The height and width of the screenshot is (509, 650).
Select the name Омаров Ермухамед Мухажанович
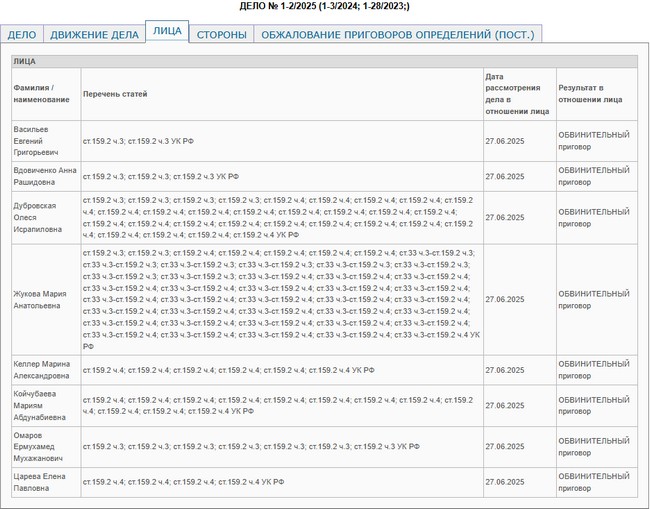click(43, 446)
